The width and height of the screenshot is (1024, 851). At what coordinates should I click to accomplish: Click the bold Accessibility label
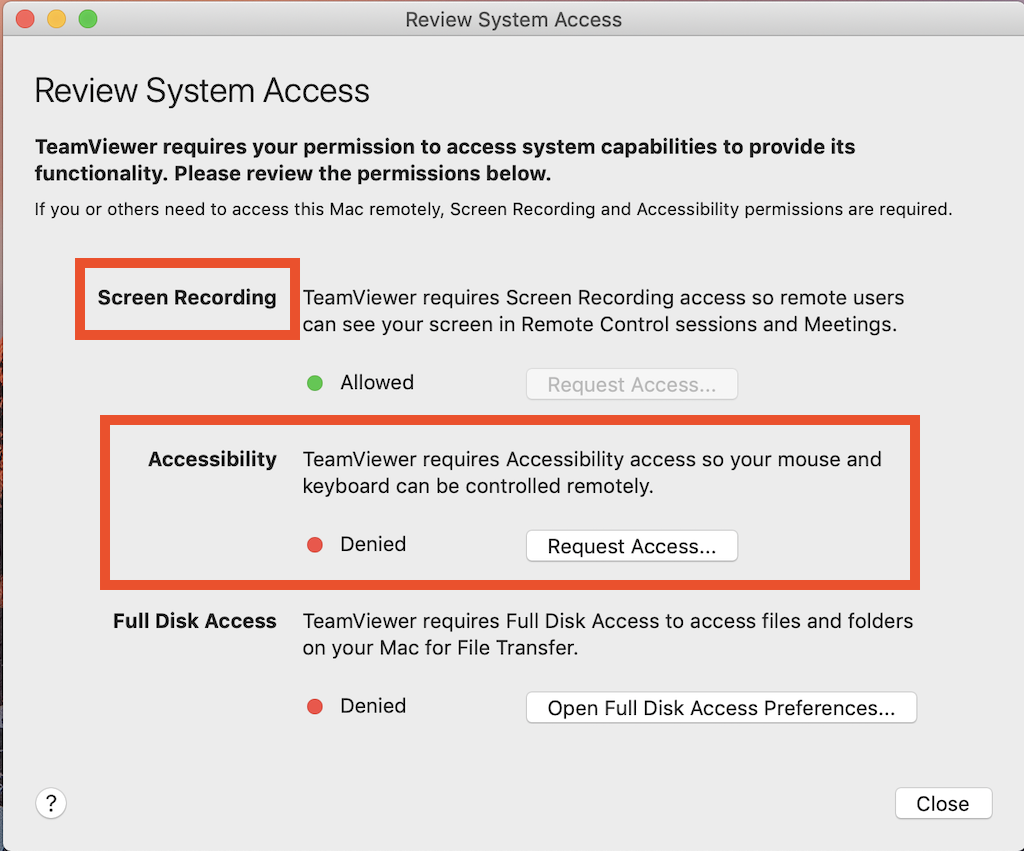click(212, 459)
